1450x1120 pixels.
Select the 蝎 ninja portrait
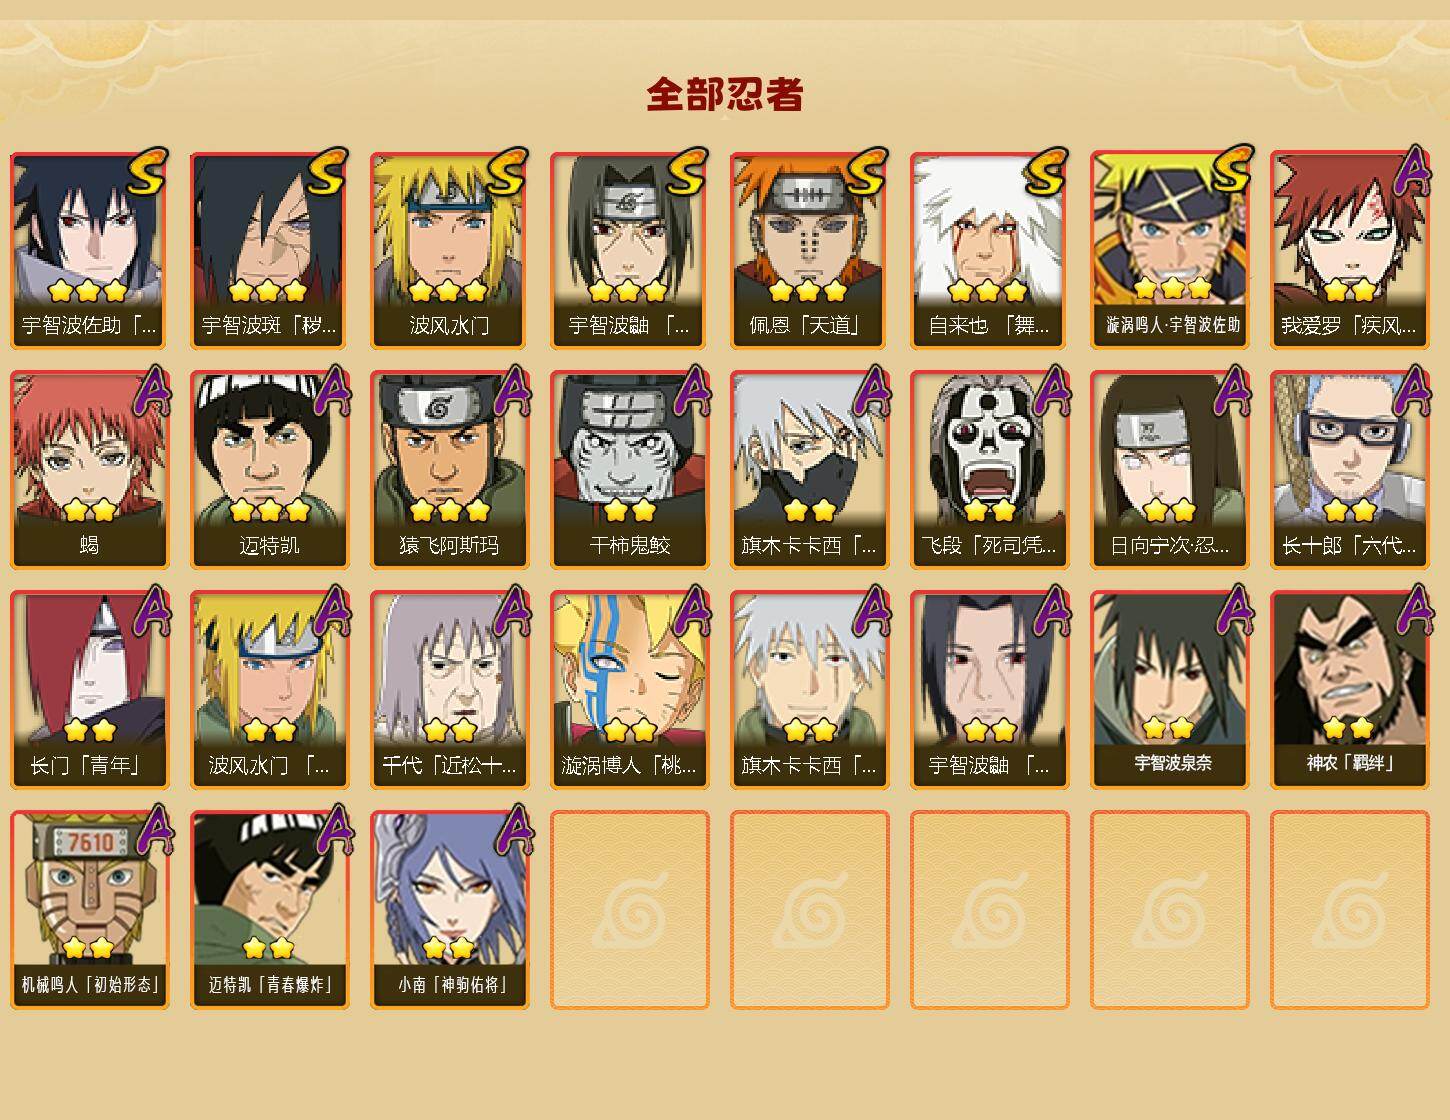[x=89, y=470]
